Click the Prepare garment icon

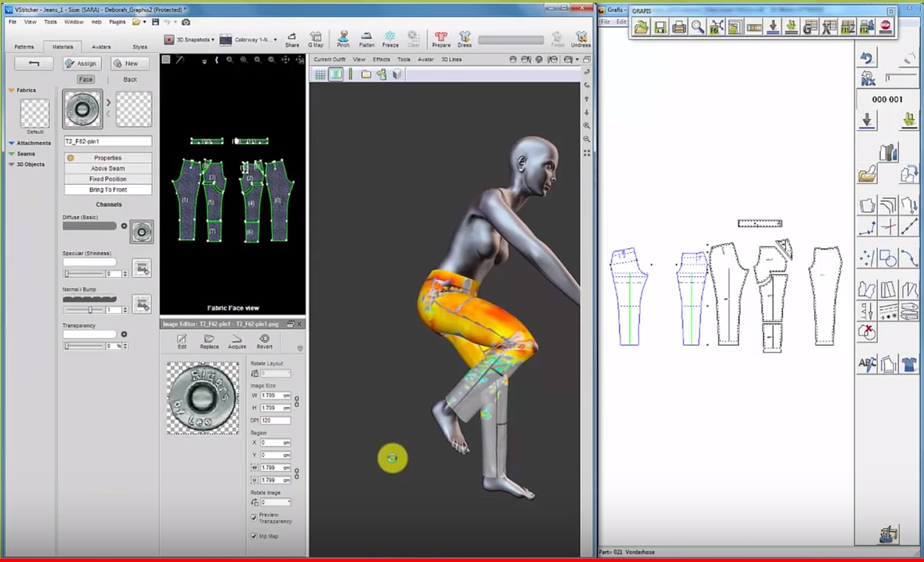[441, 38]
